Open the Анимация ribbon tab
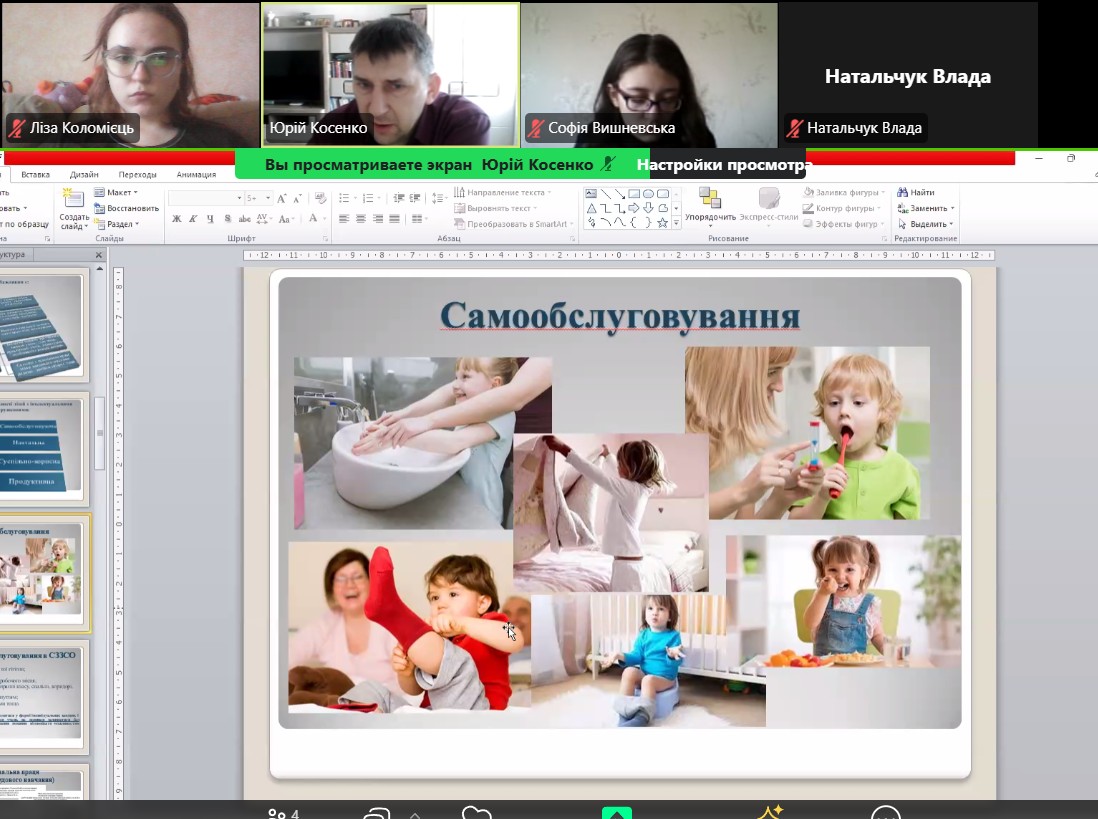 (196, 174)
